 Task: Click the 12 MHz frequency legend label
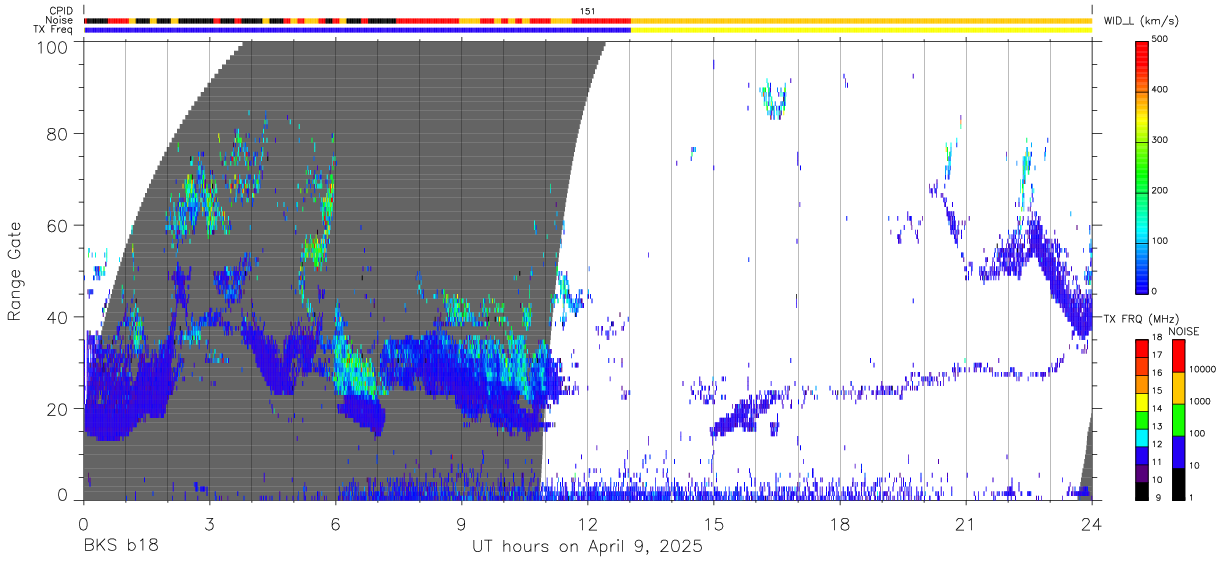1156,444
